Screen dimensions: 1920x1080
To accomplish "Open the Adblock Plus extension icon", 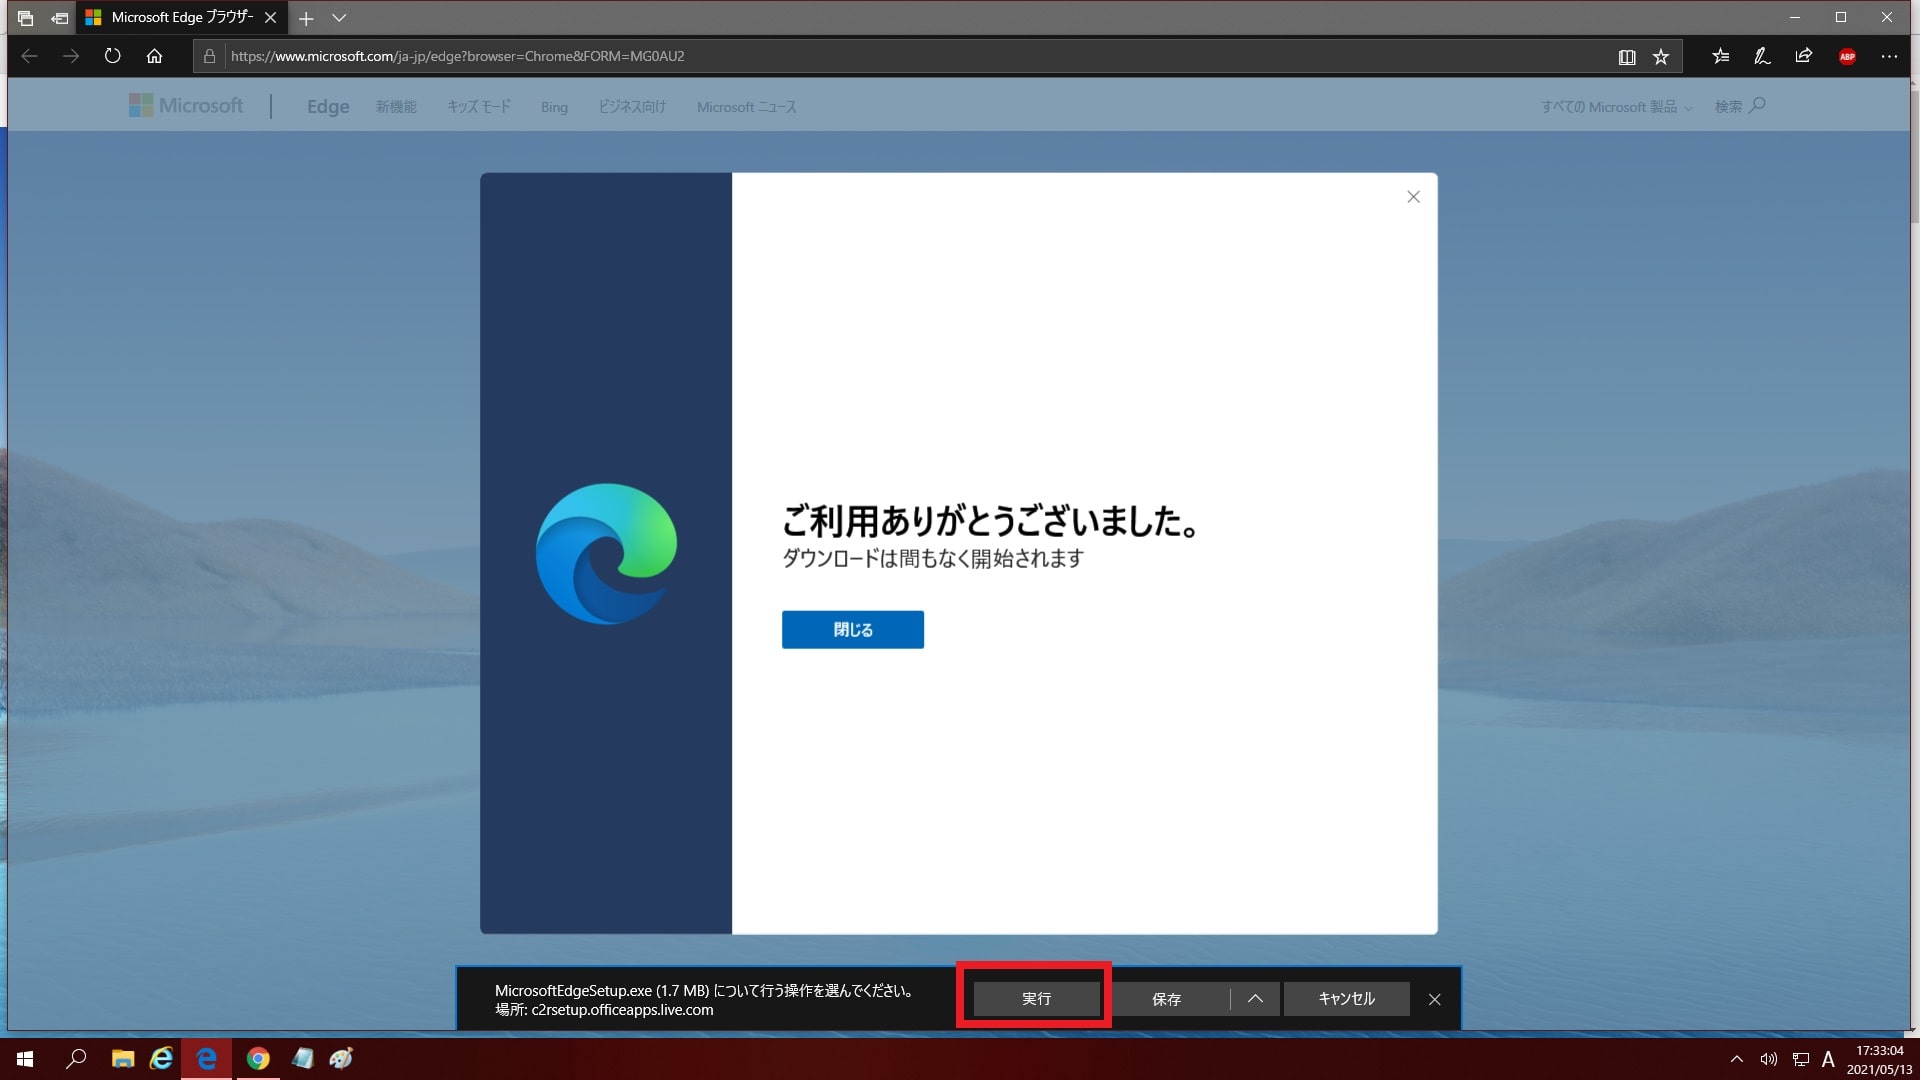I will click(1847, 57).
